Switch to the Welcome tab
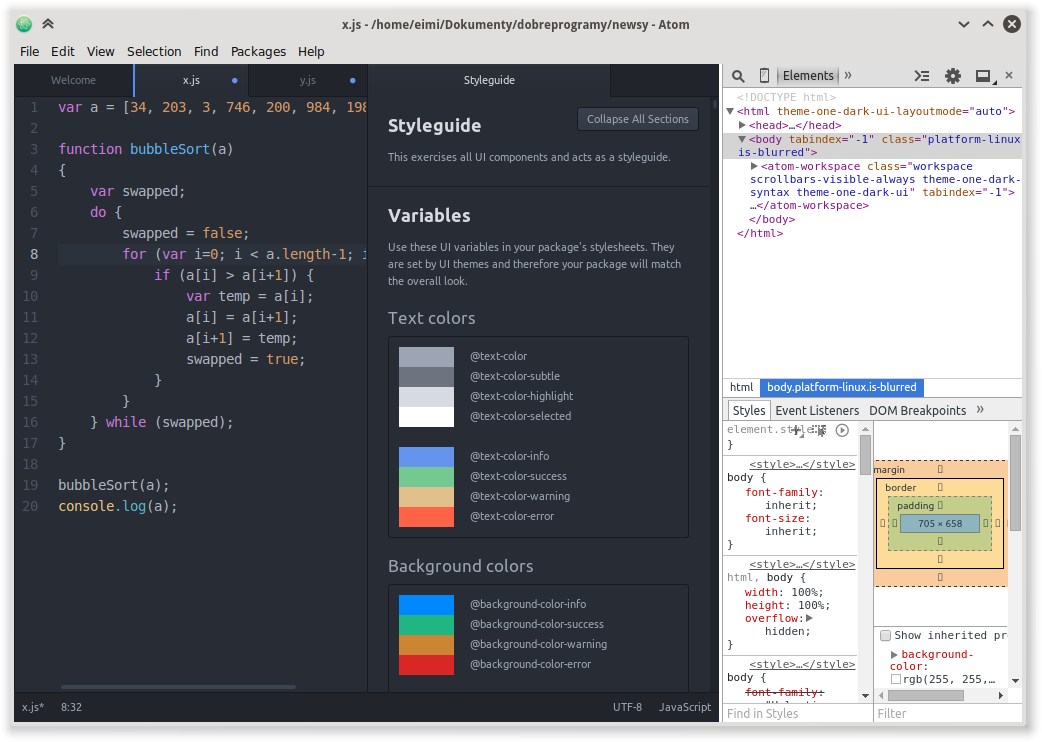 [x=74, y=80]
